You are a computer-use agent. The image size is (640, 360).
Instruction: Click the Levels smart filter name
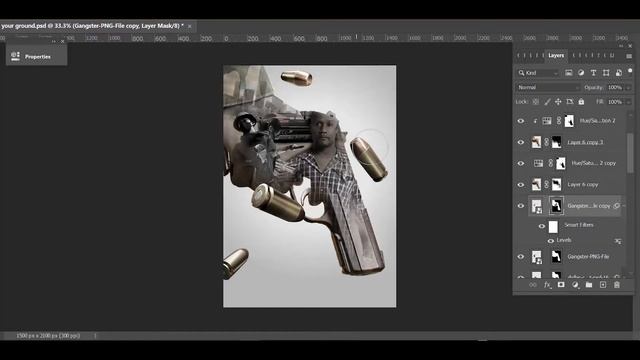click(x=564, y=240)
